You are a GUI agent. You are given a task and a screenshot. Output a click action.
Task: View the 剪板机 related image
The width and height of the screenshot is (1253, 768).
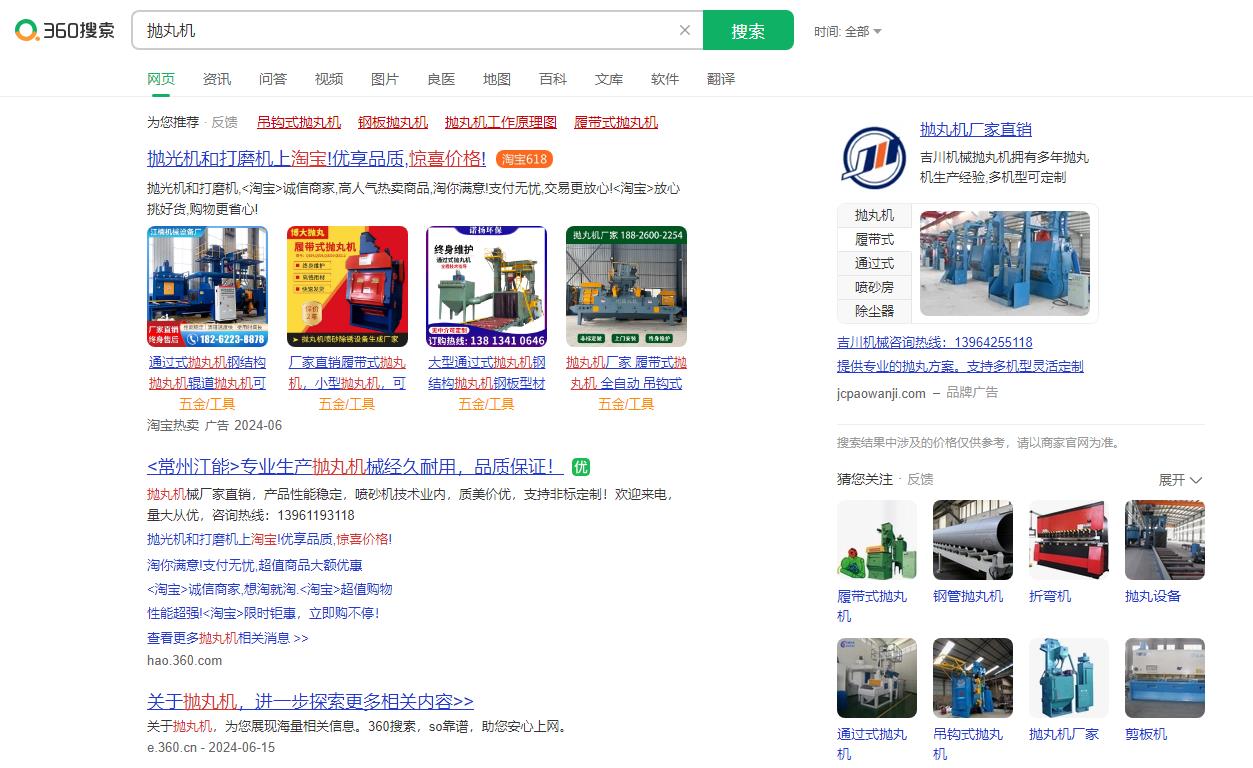1164,678
